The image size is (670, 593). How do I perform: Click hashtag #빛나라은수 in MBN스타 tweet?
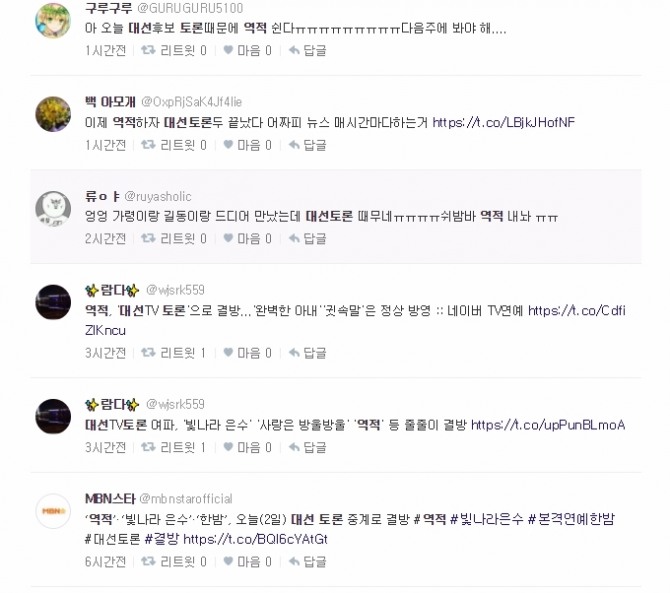[x=487, y=519]
